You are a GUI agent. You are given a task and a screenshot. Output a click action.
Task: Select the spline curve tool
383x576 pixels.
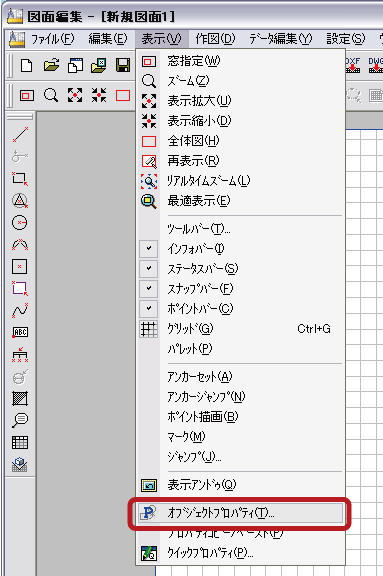(20, 310)
